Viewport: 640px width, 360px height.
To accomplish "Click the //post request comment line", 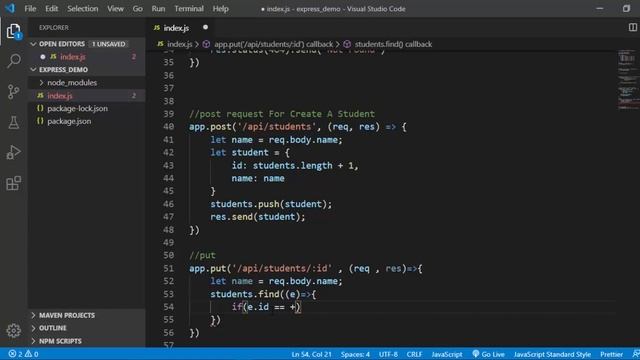I will [x=282, y=114].
